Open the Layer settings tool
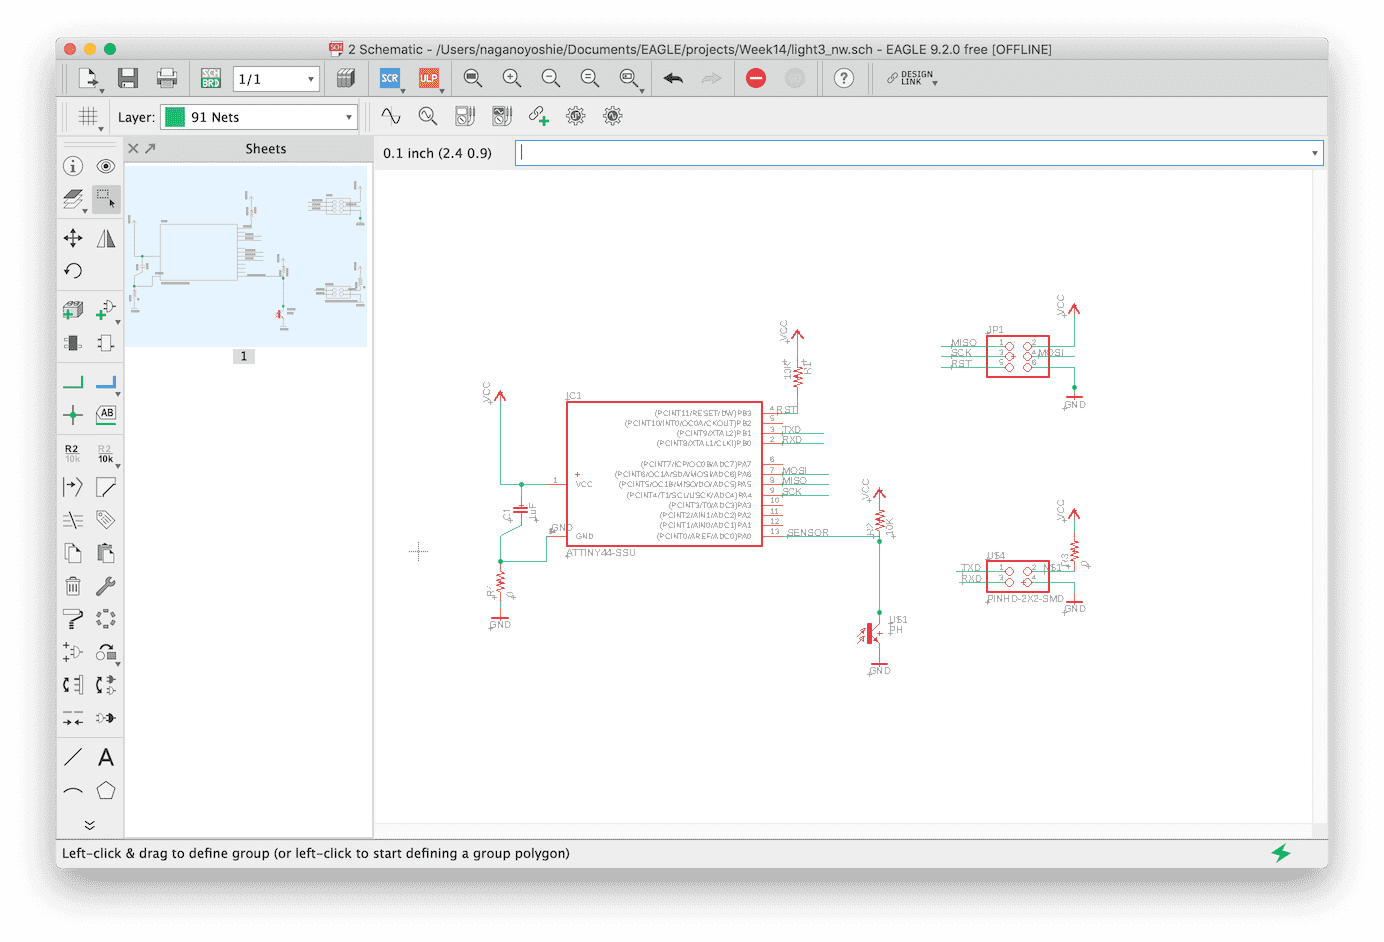This screenshot has height=942, width=1384. [73, 199]
